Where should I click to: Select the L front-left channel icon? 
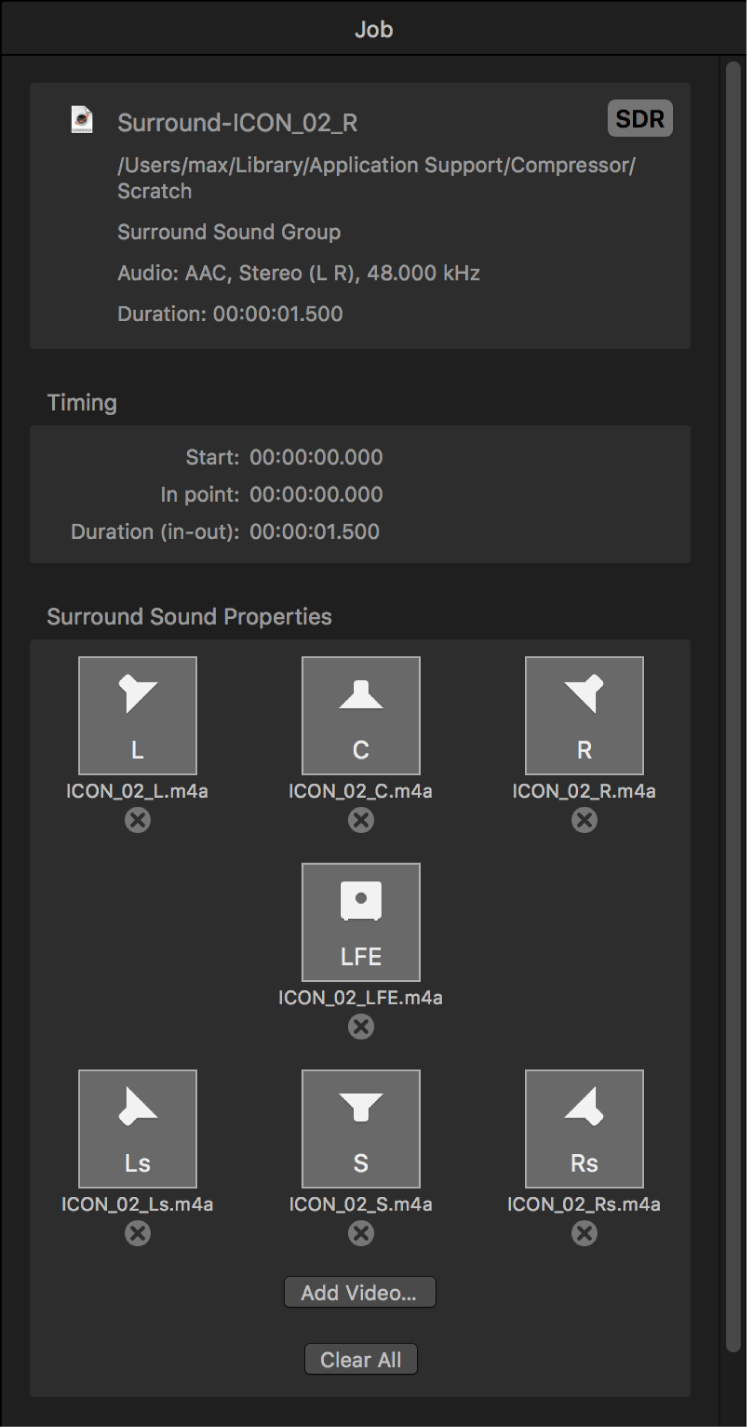coord(137,715)
